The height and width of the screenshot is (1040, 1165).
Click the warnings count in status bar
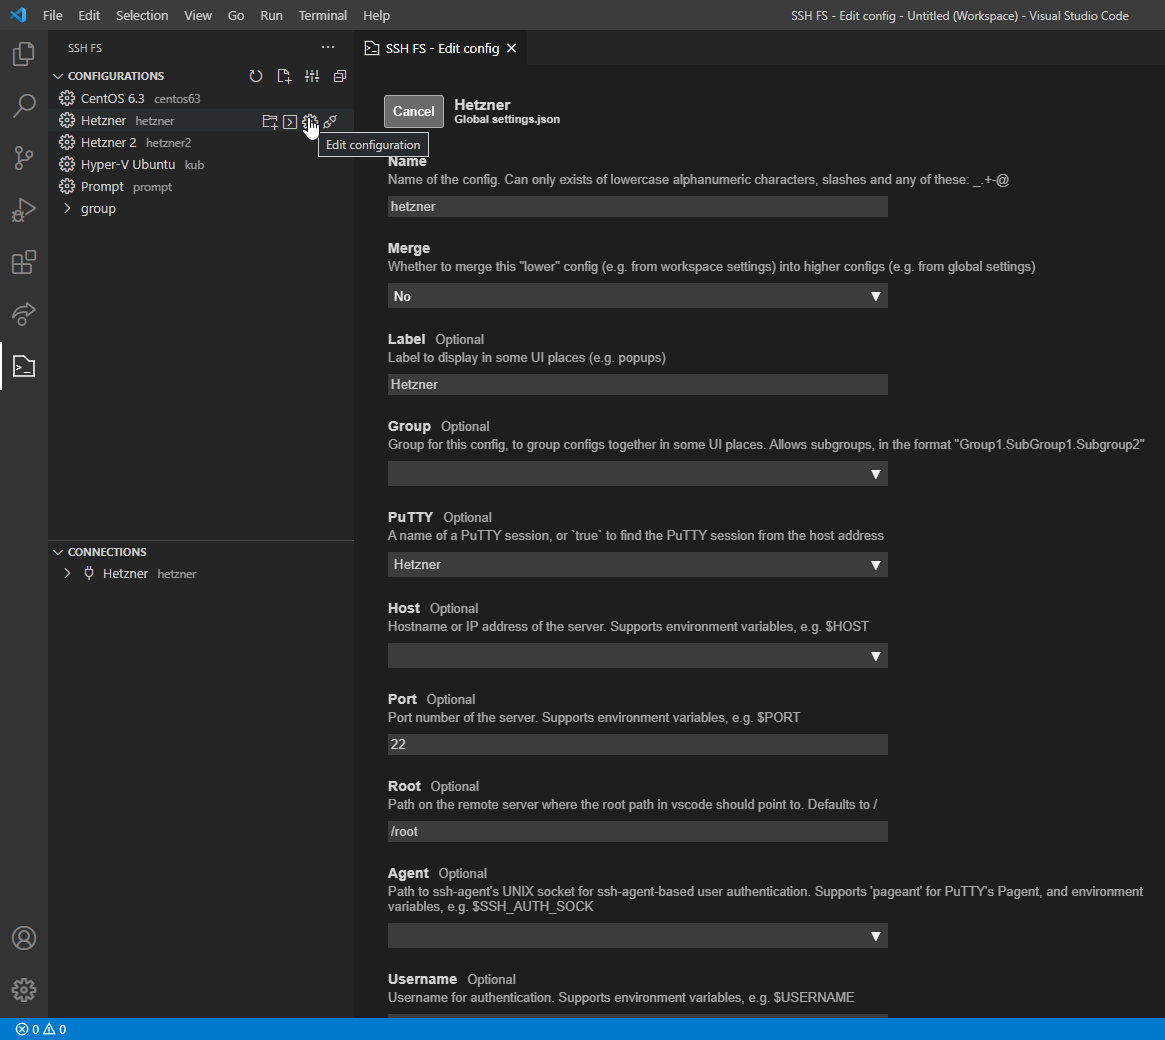click(x=55, y=1029)
